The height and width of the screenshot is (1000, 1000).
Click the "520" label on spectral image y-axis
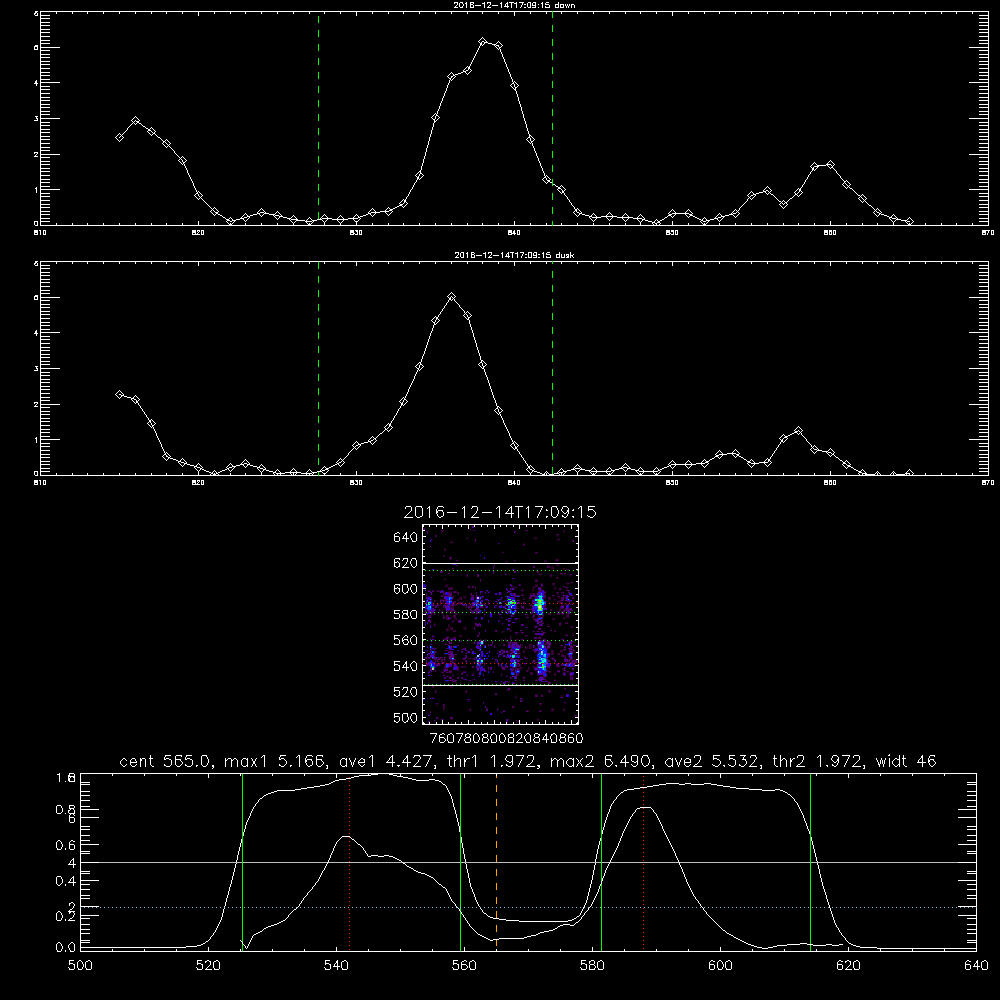pyautogui.click(x=406, y=692)
